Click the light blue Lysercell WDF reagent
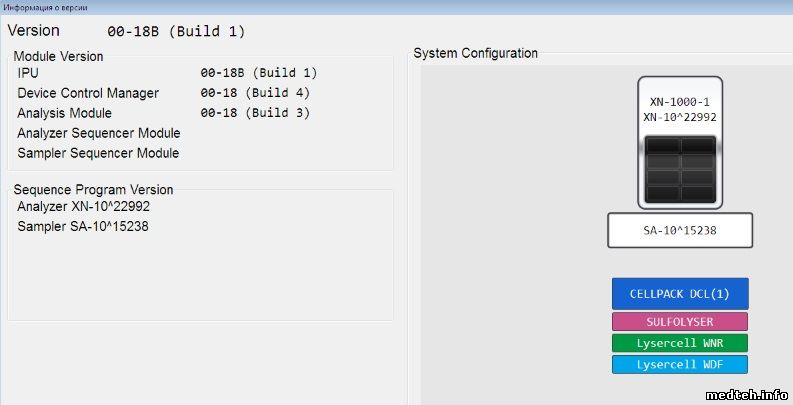Image resolution: width=793 pixels, height=405 pixels. click(x=680, y=364)
